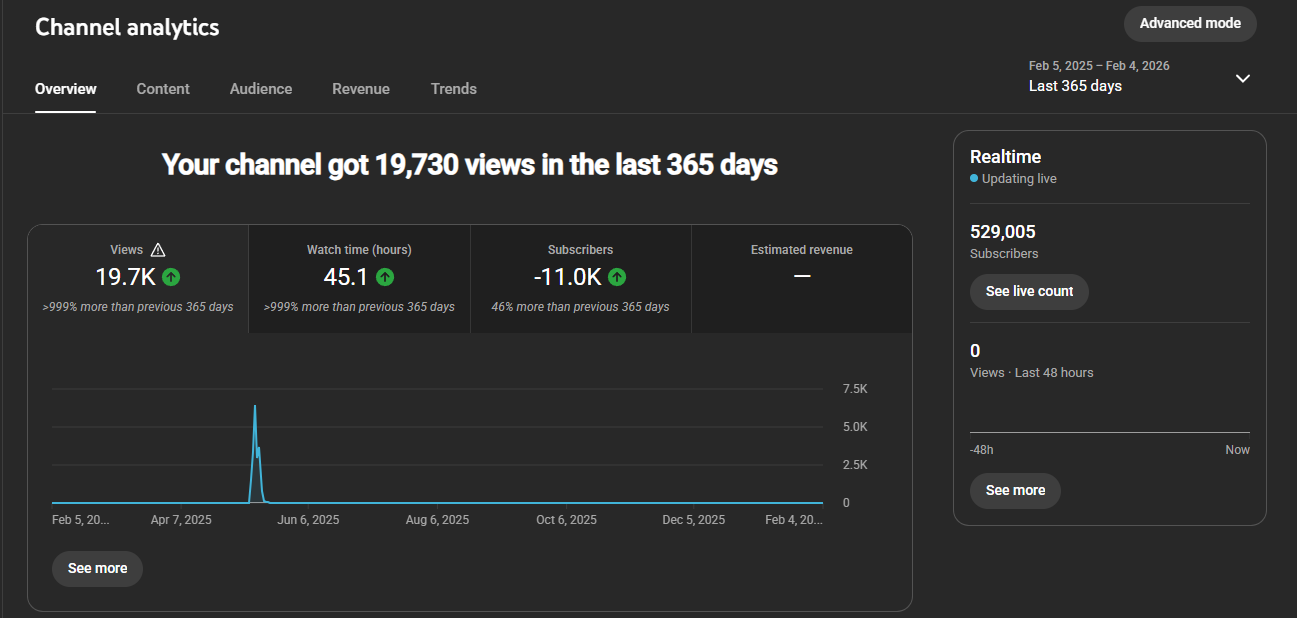Click the warning triangle icon beside Views
Viewport: 1297px width, 618px height.
click(x=157, y=250)
